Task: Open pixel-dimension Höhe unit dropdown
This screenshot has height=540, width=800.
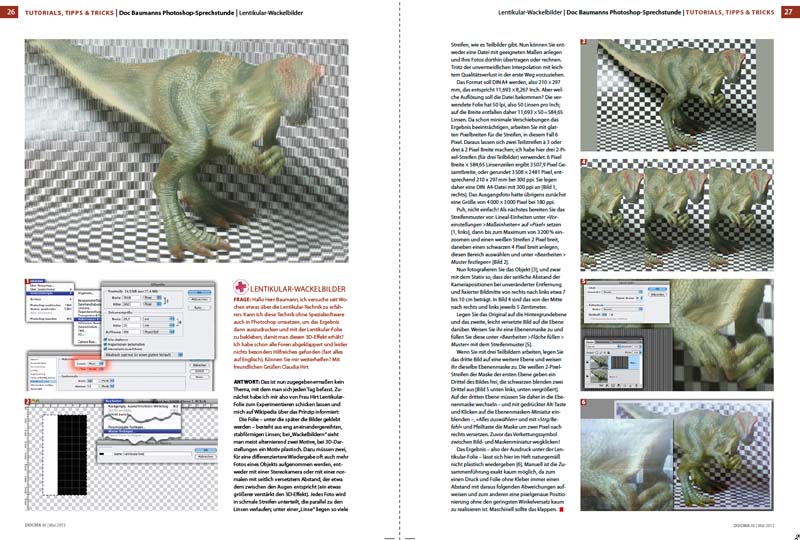Action: point(153,304)
